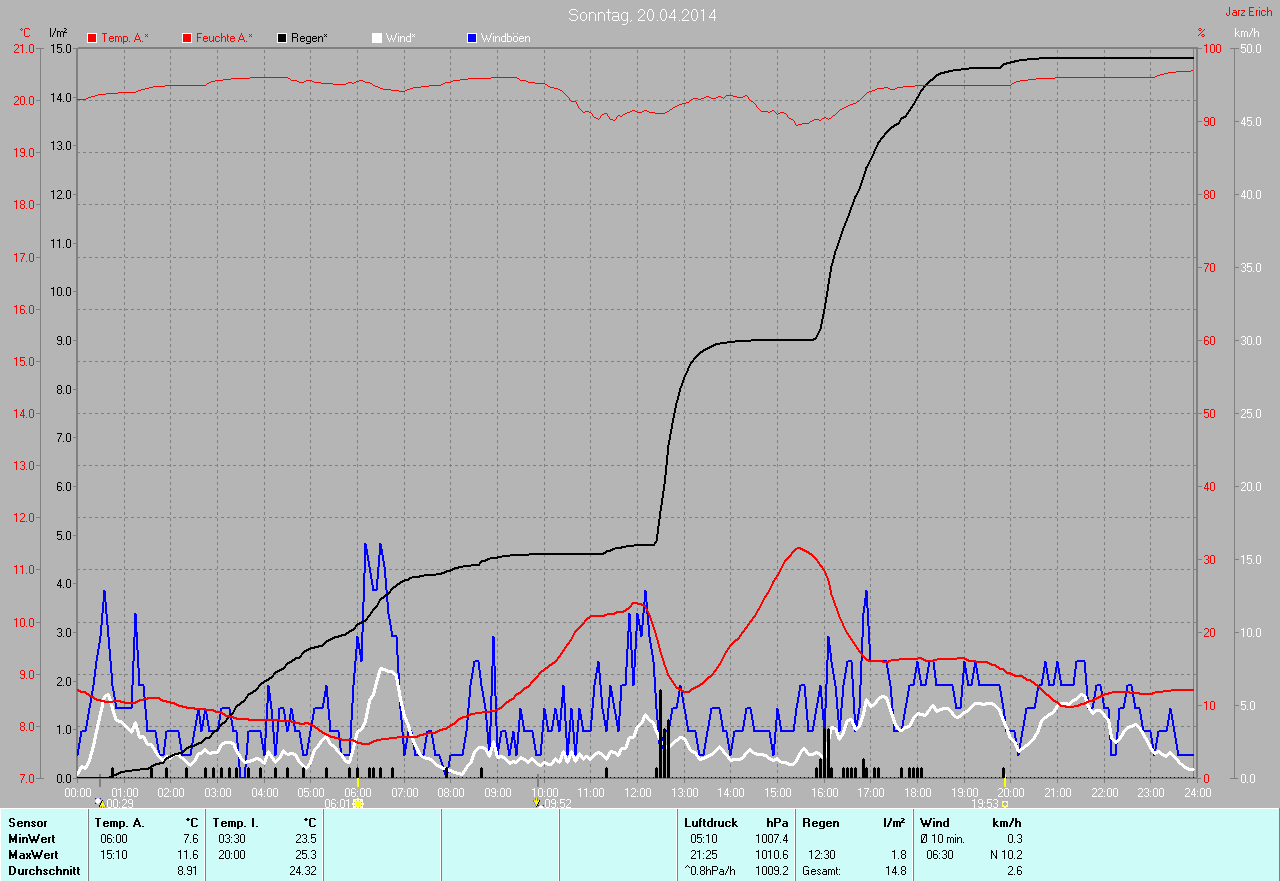This screenshot has width=1280, height=881.
Task: Click the 'km/h' unit above the right axis
Action: 1247,33
